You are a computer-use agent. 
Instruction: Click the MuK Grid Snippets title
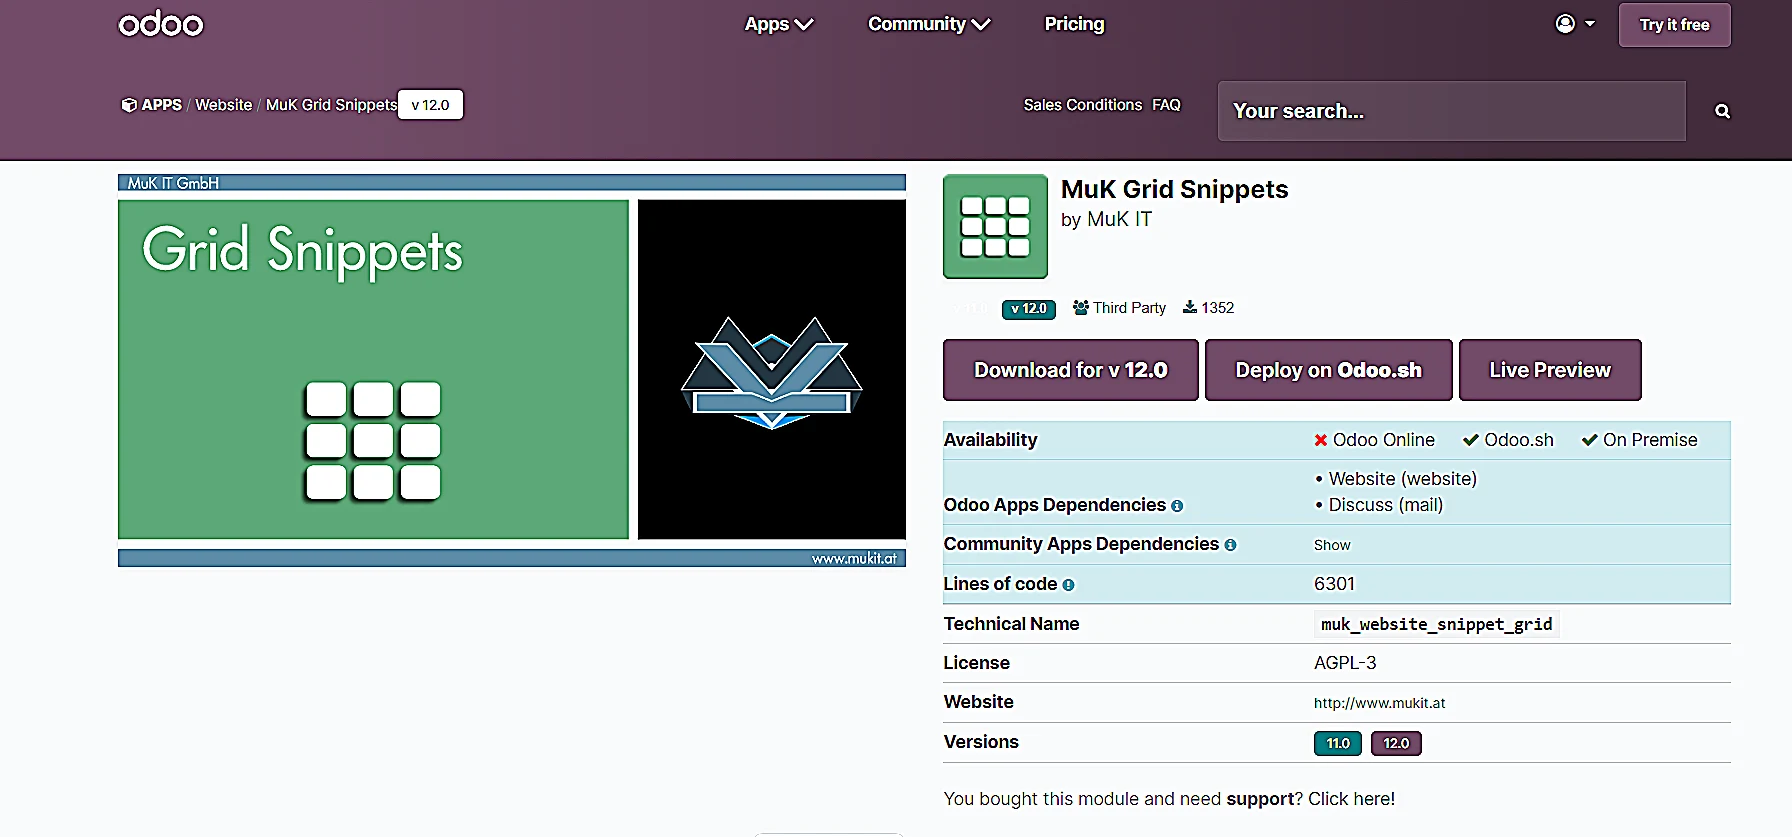click(1174, 190)
